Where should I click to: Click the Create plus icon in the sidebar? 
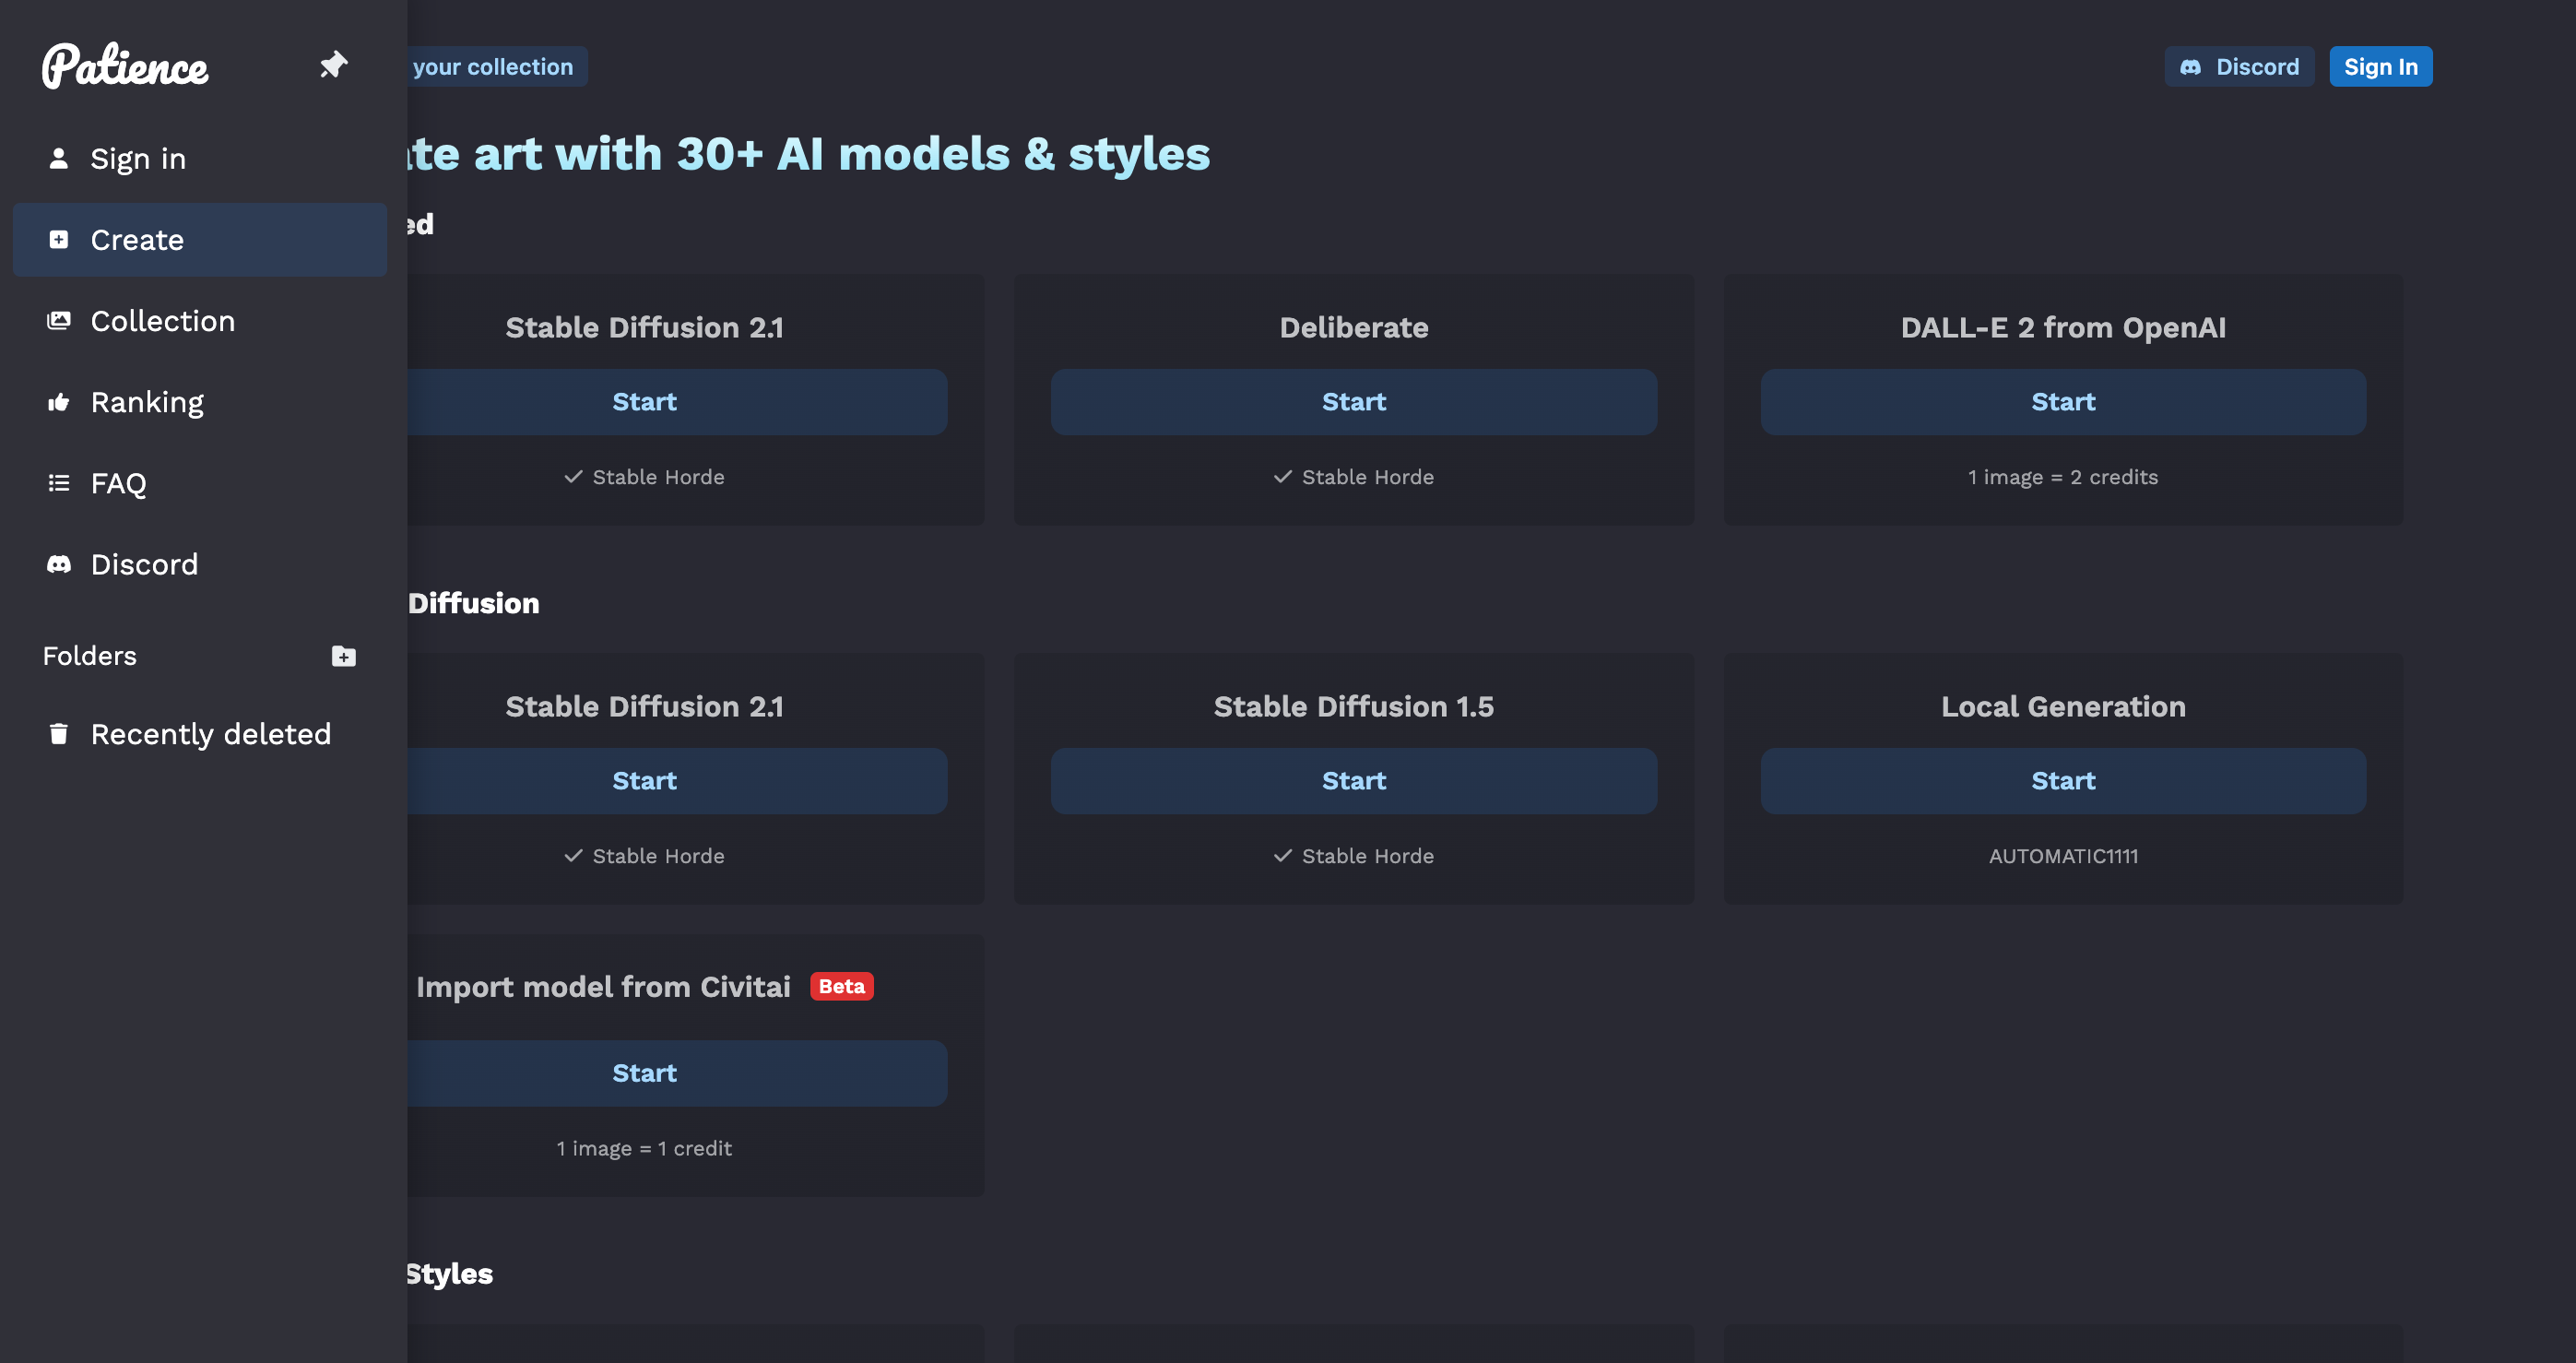pos(59,240)
